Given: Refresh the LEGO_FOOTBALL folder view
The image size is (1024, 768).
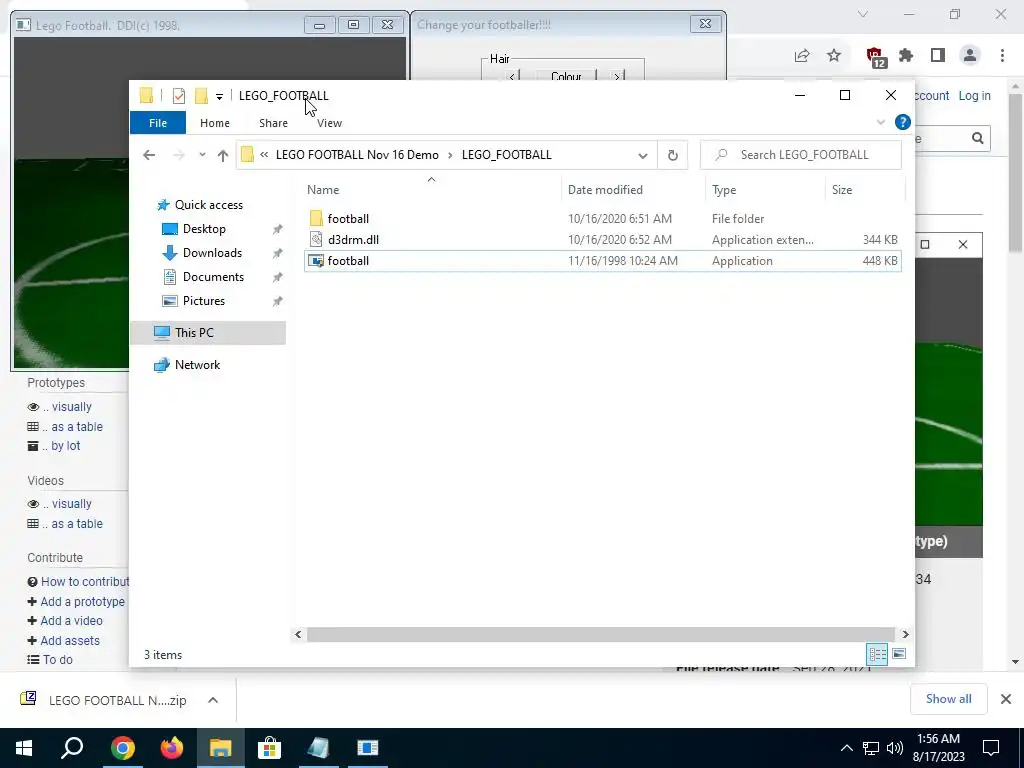Looking at the screenshot, I should [673, 155].
